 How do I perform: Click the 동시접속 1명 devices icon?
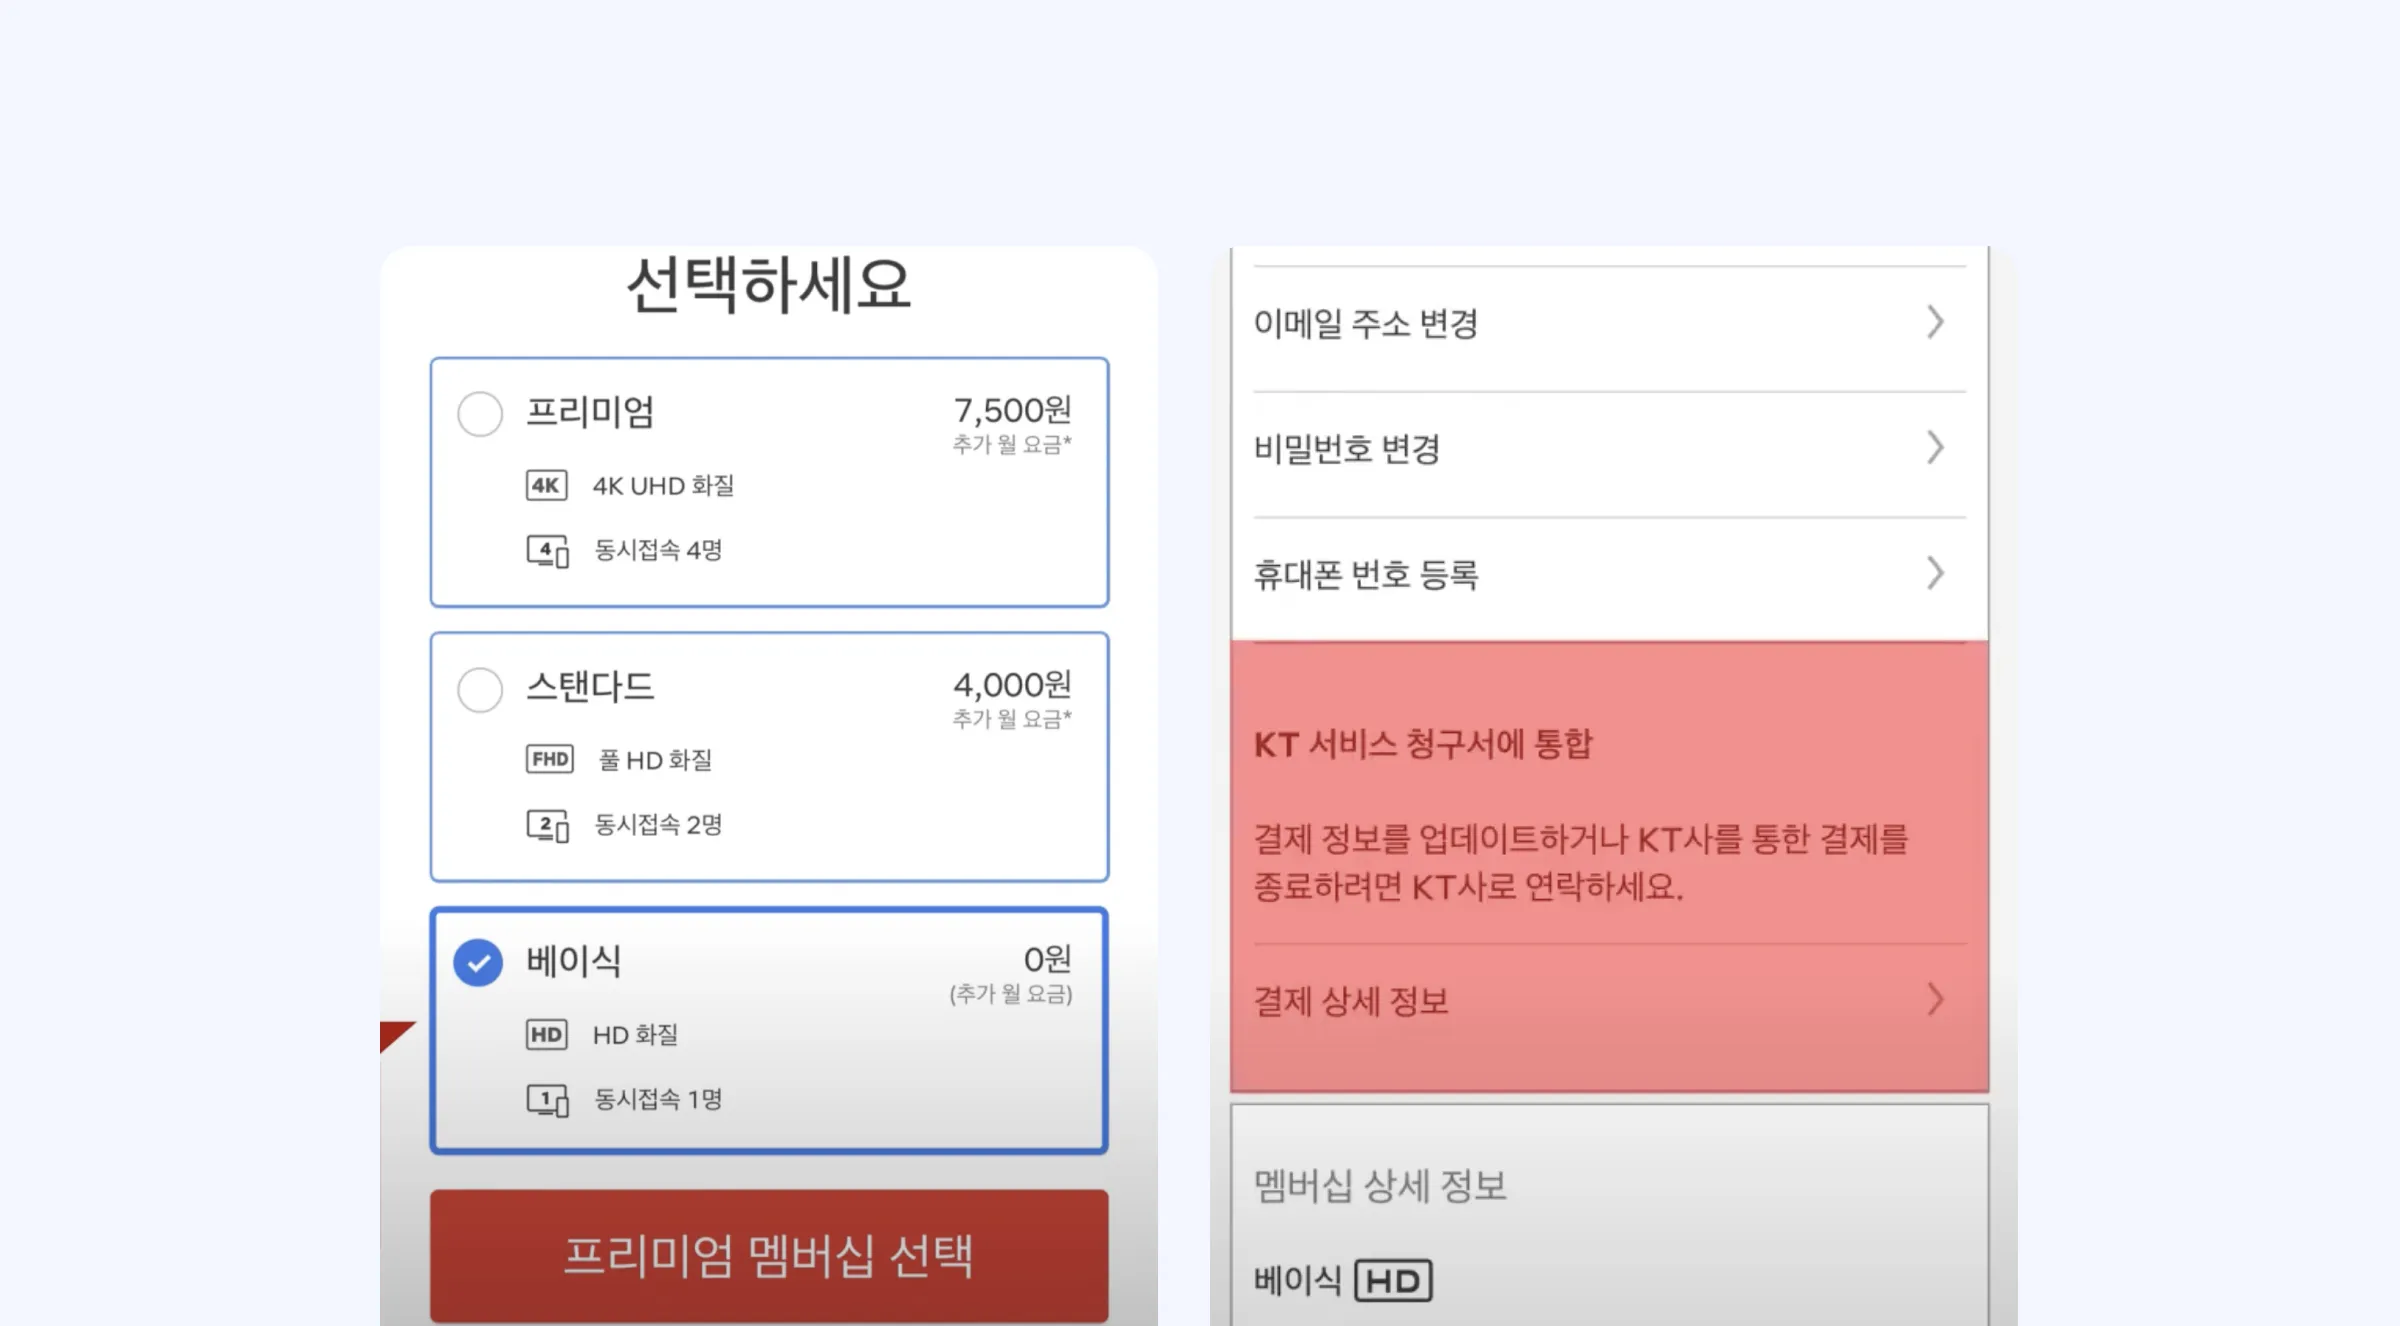(548, 1100)
